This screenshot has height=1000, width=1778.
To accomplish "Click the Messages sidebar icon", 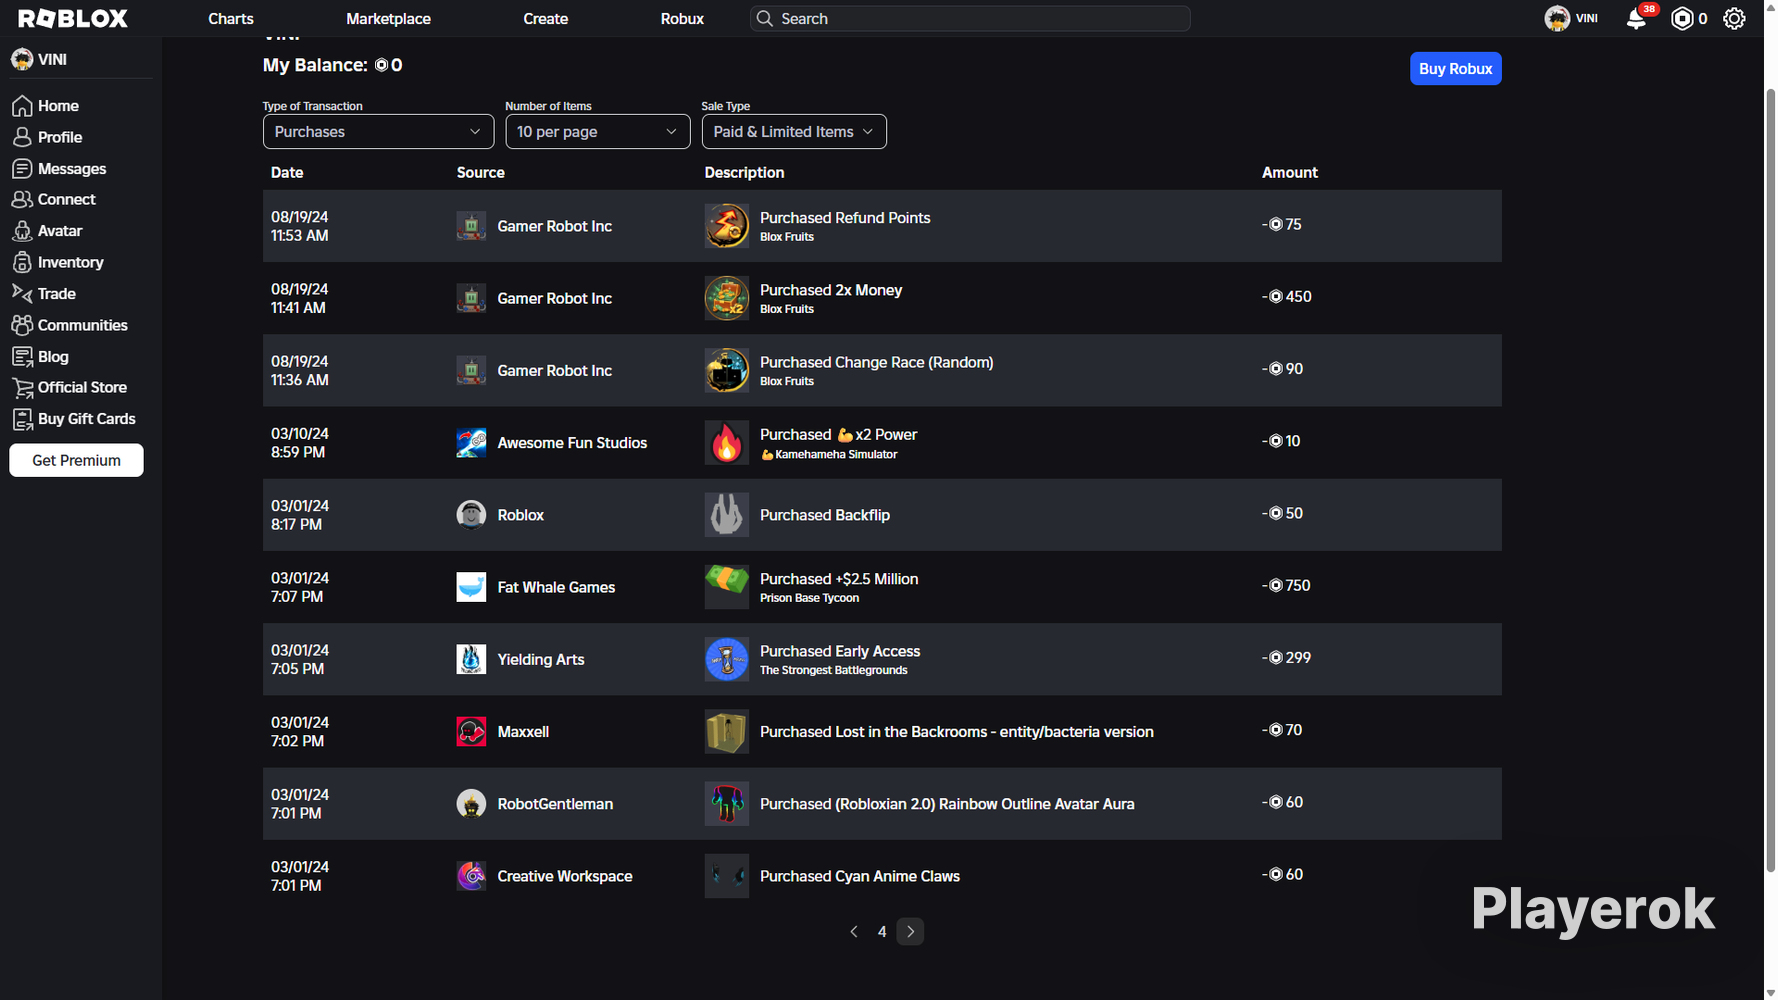I will 22,169.
